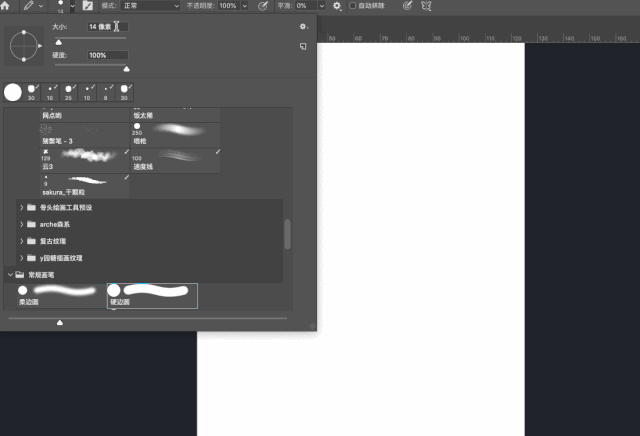
Task: Open smoothing options gear icon
Action: click(x=337, y=6)
